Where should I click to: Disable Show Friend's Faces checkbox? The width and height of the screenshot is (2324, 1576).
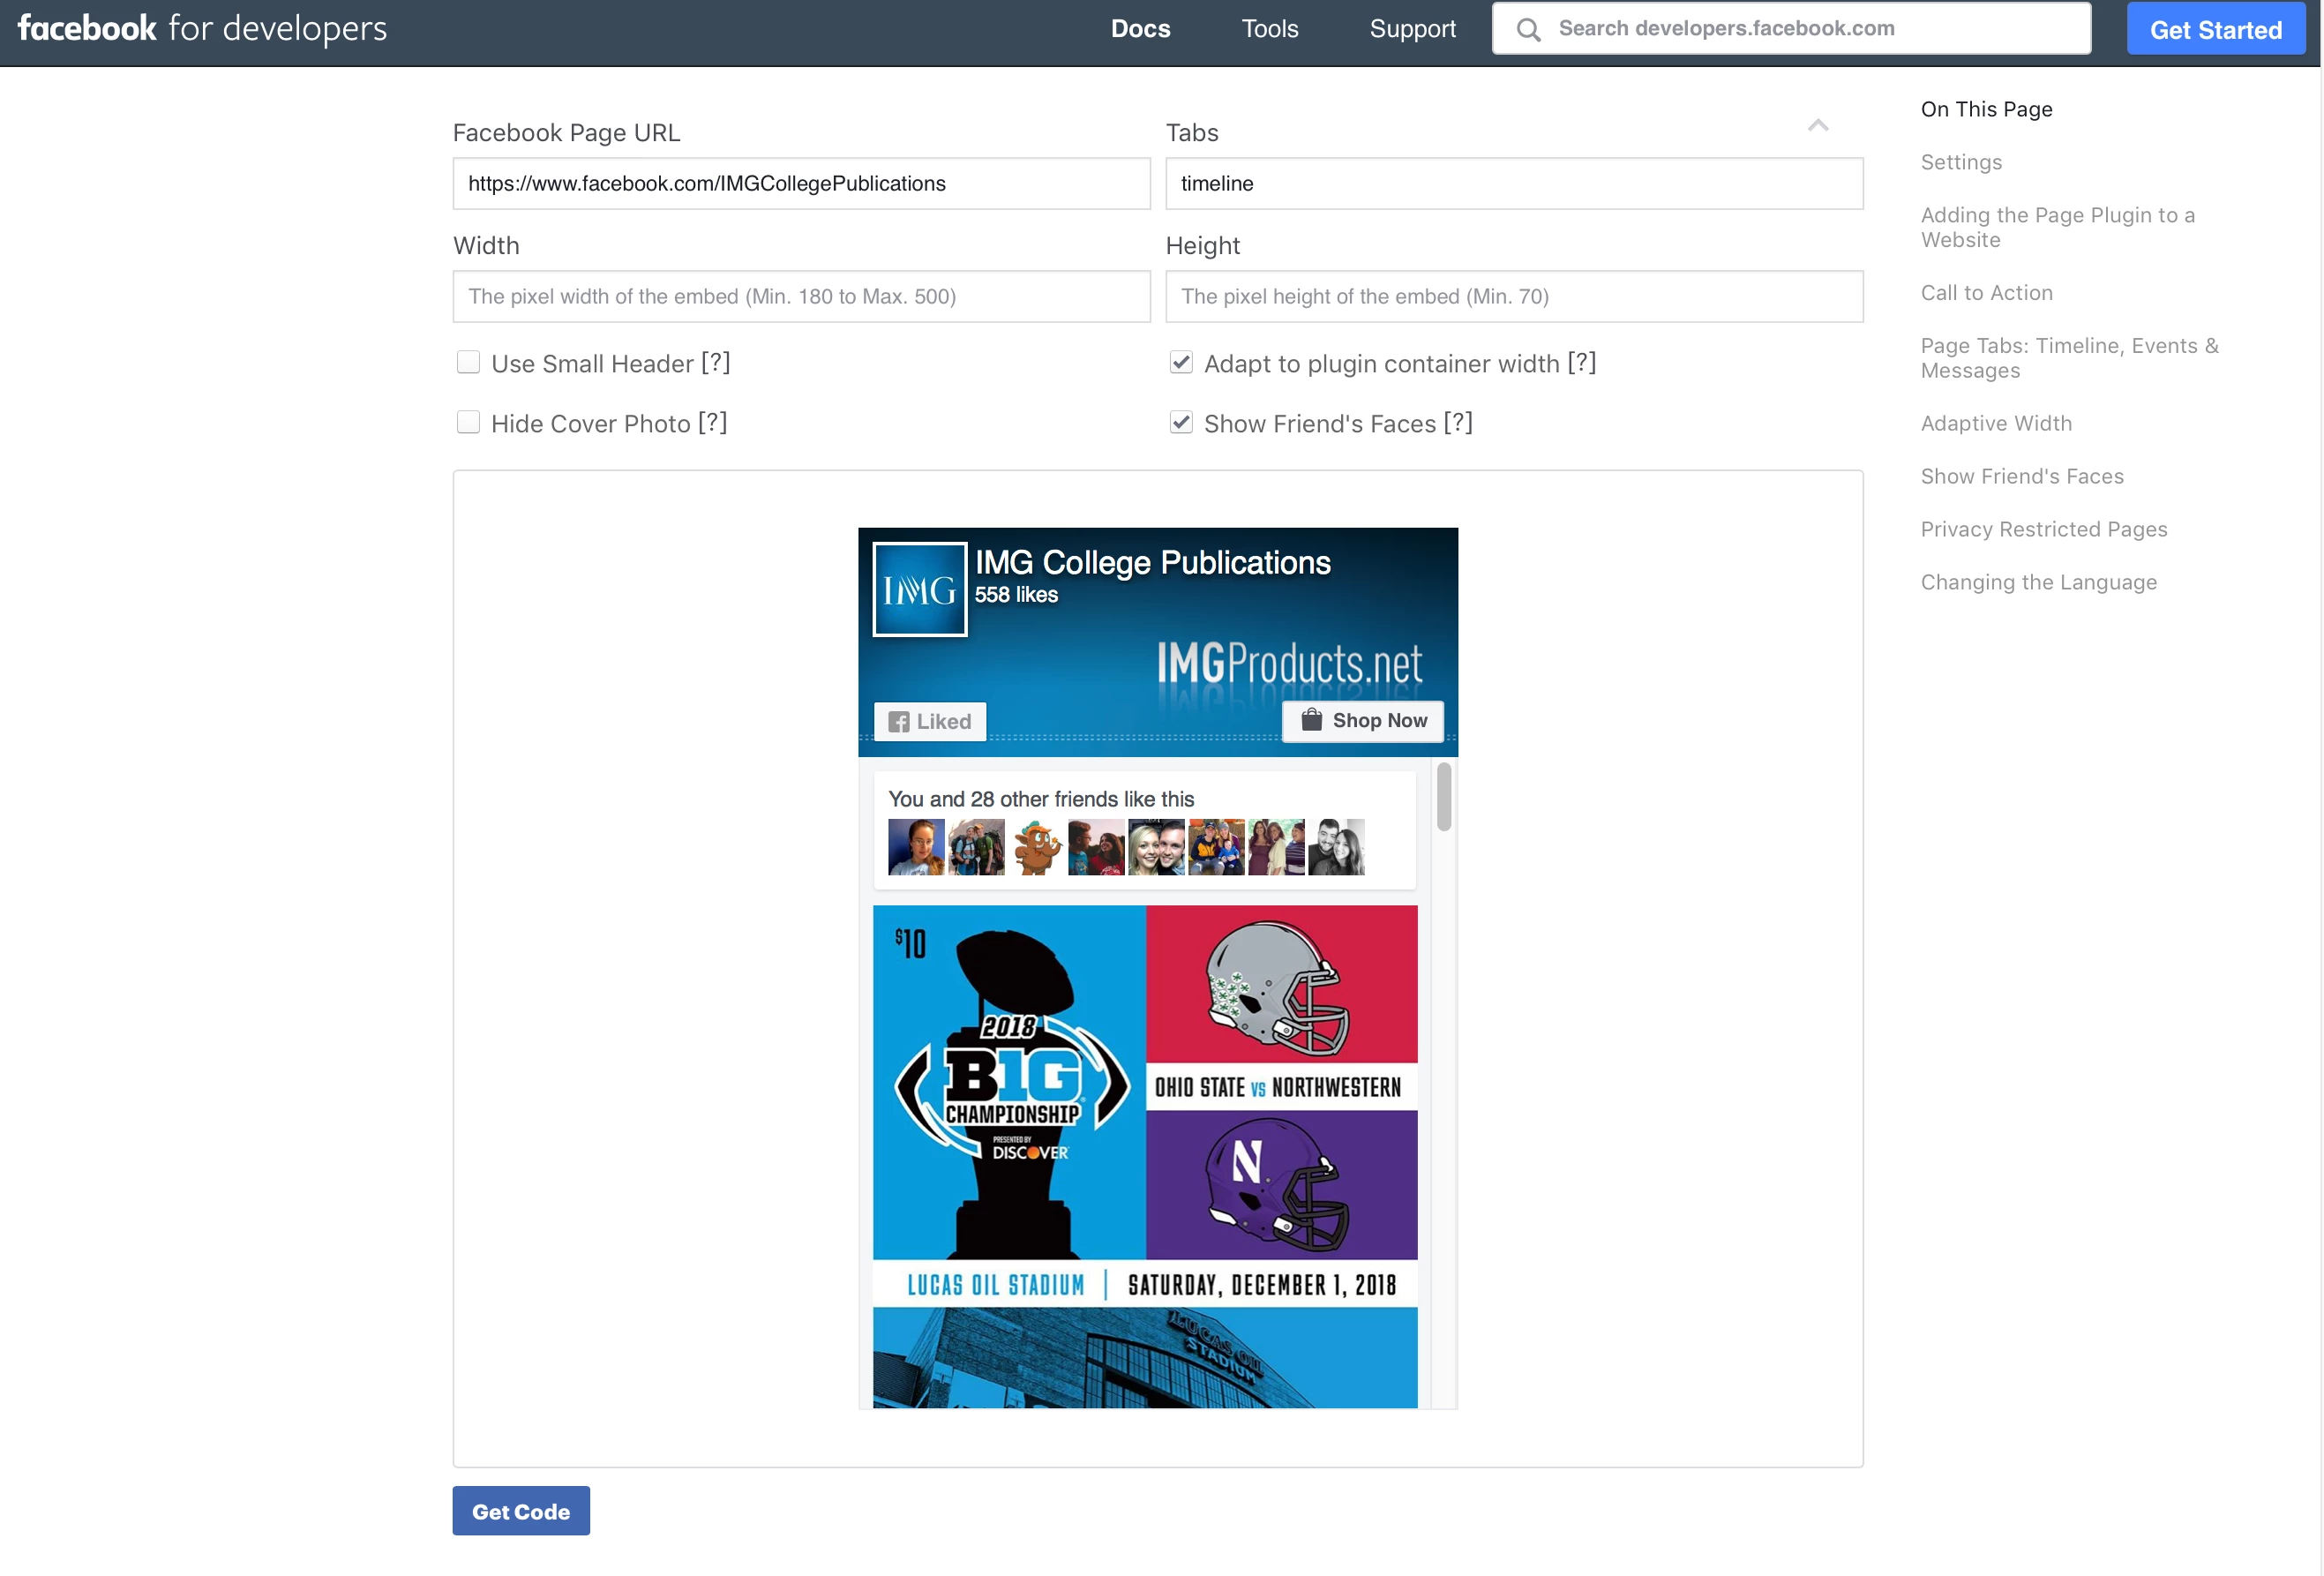[1181, 423]
